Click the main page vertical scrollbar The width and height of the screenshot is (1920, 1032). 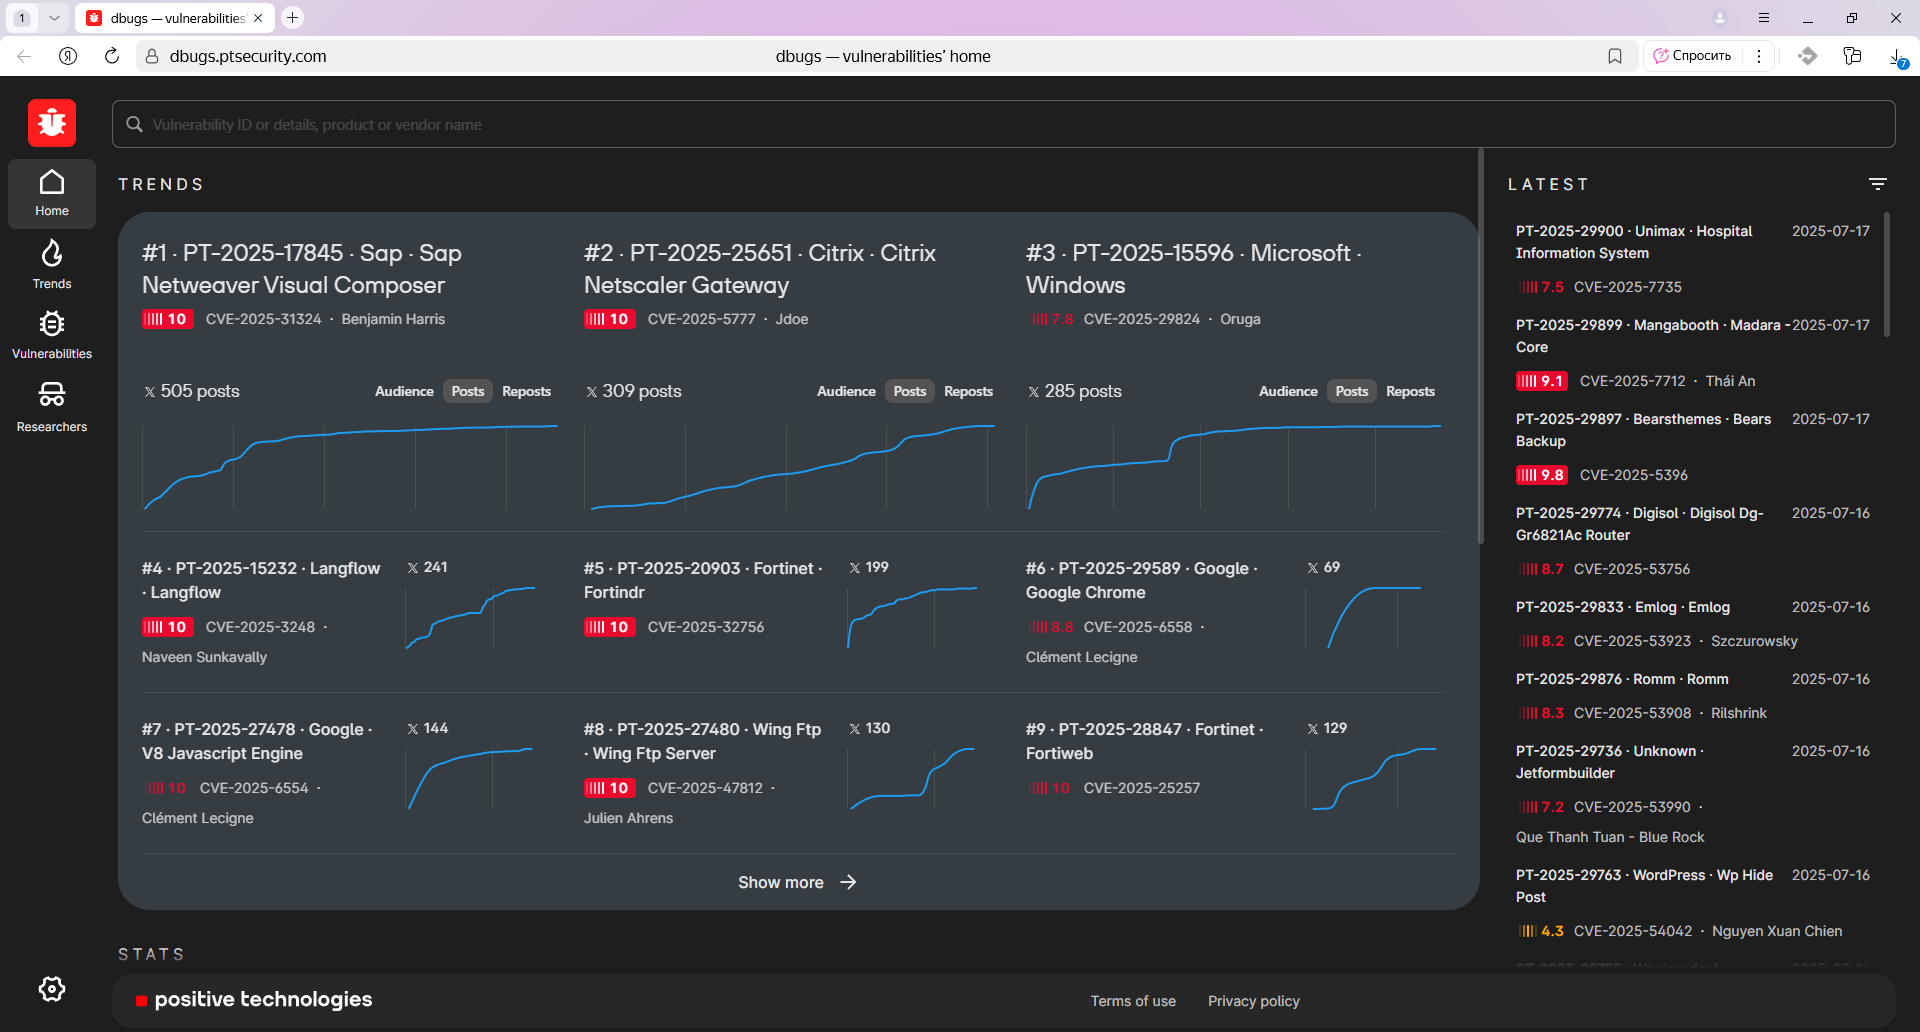tap(1481, 346)
